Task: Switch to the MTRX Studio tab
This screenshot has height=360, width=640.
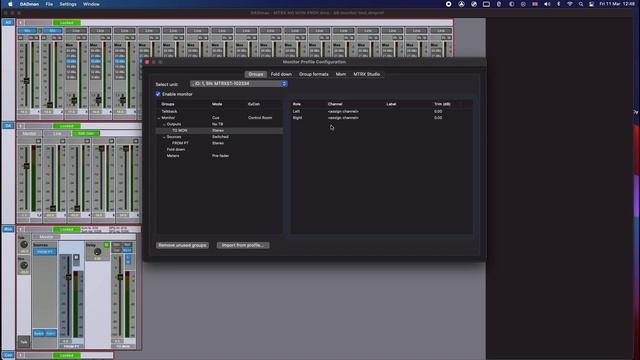Action: (x=367, y=74)
